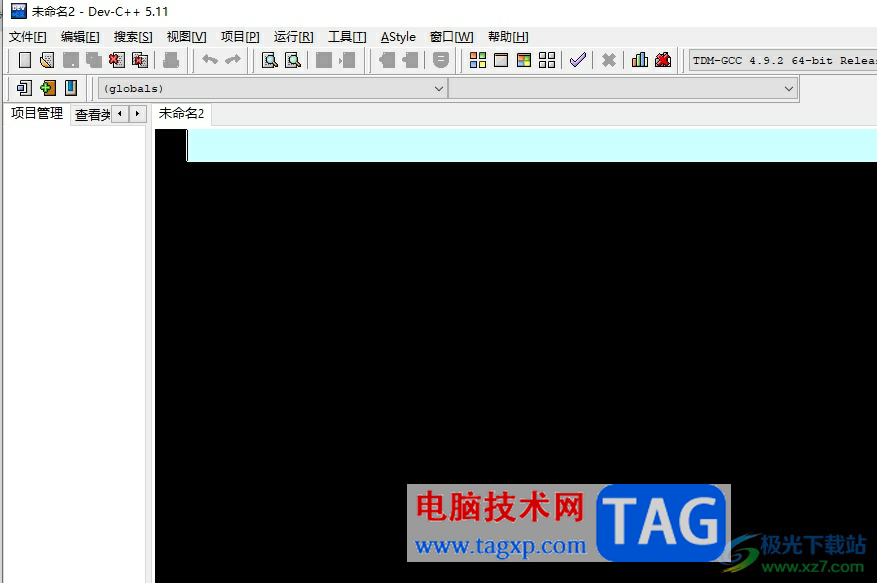Click the blue bookmark toggle icon
The height and width of the screenshot is (583, 877).
70,88
